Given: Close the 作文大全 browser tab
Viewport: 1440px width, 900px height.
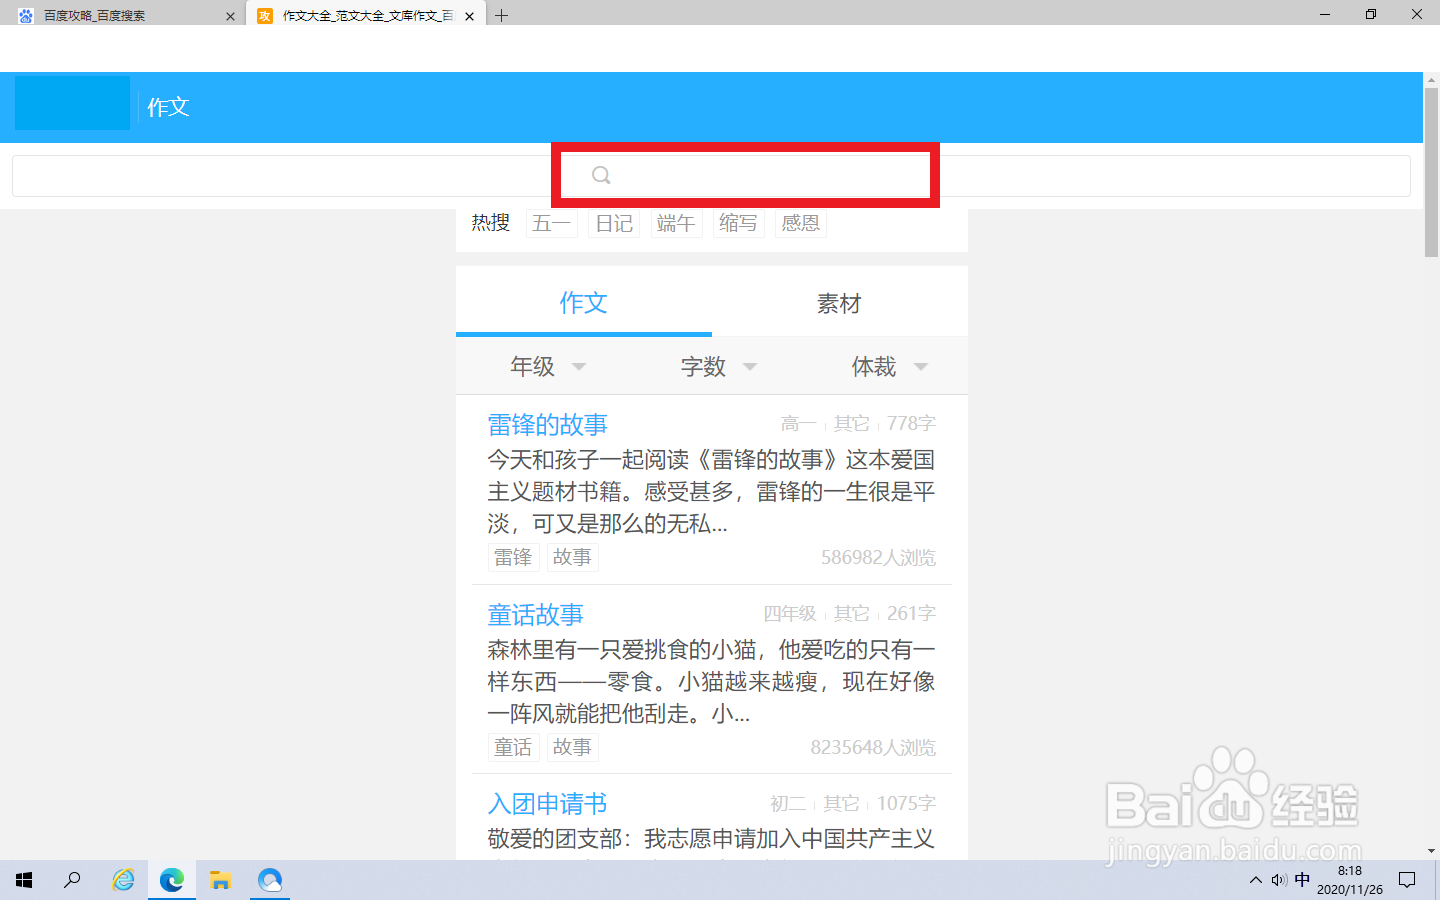Looking at the screenshot, I should (469, 16).
